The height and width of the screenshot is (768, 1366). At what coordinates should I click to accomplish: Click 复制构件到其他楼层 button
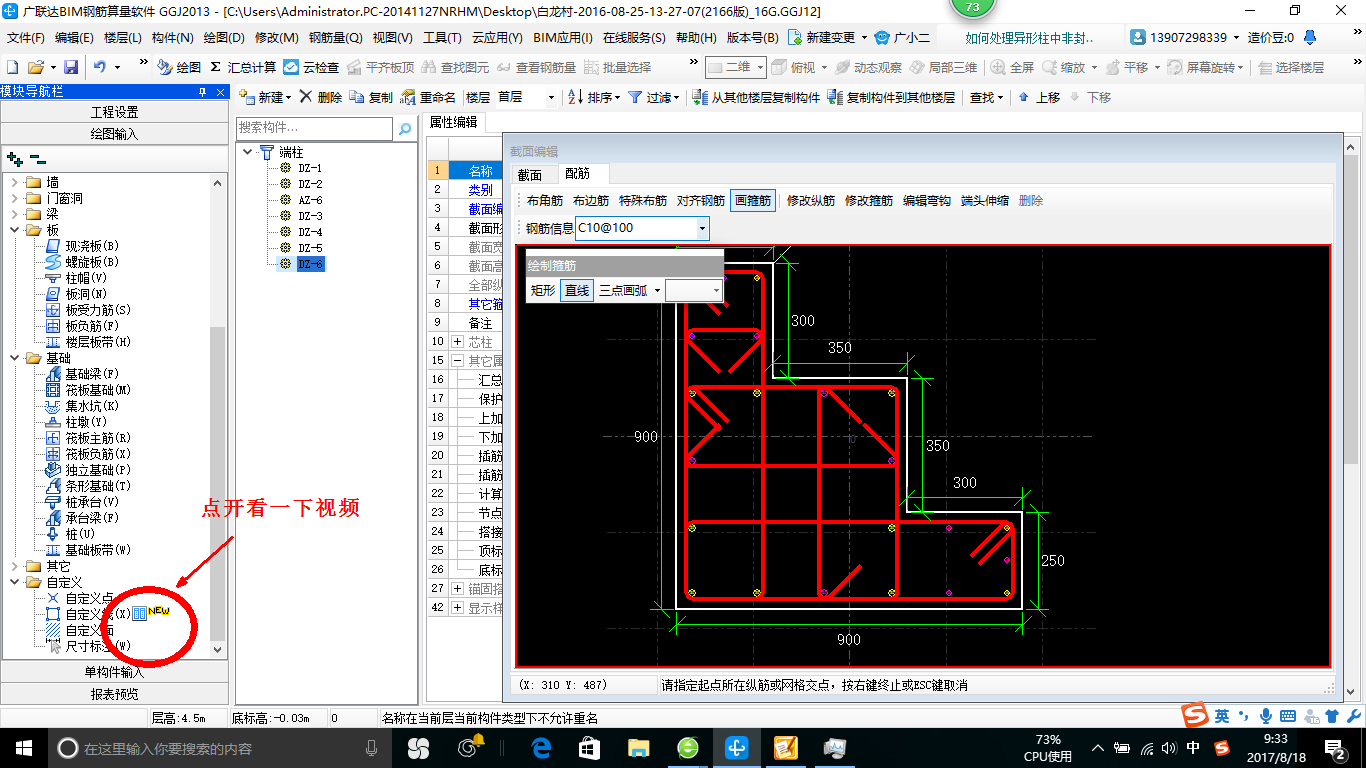(892, 97)
